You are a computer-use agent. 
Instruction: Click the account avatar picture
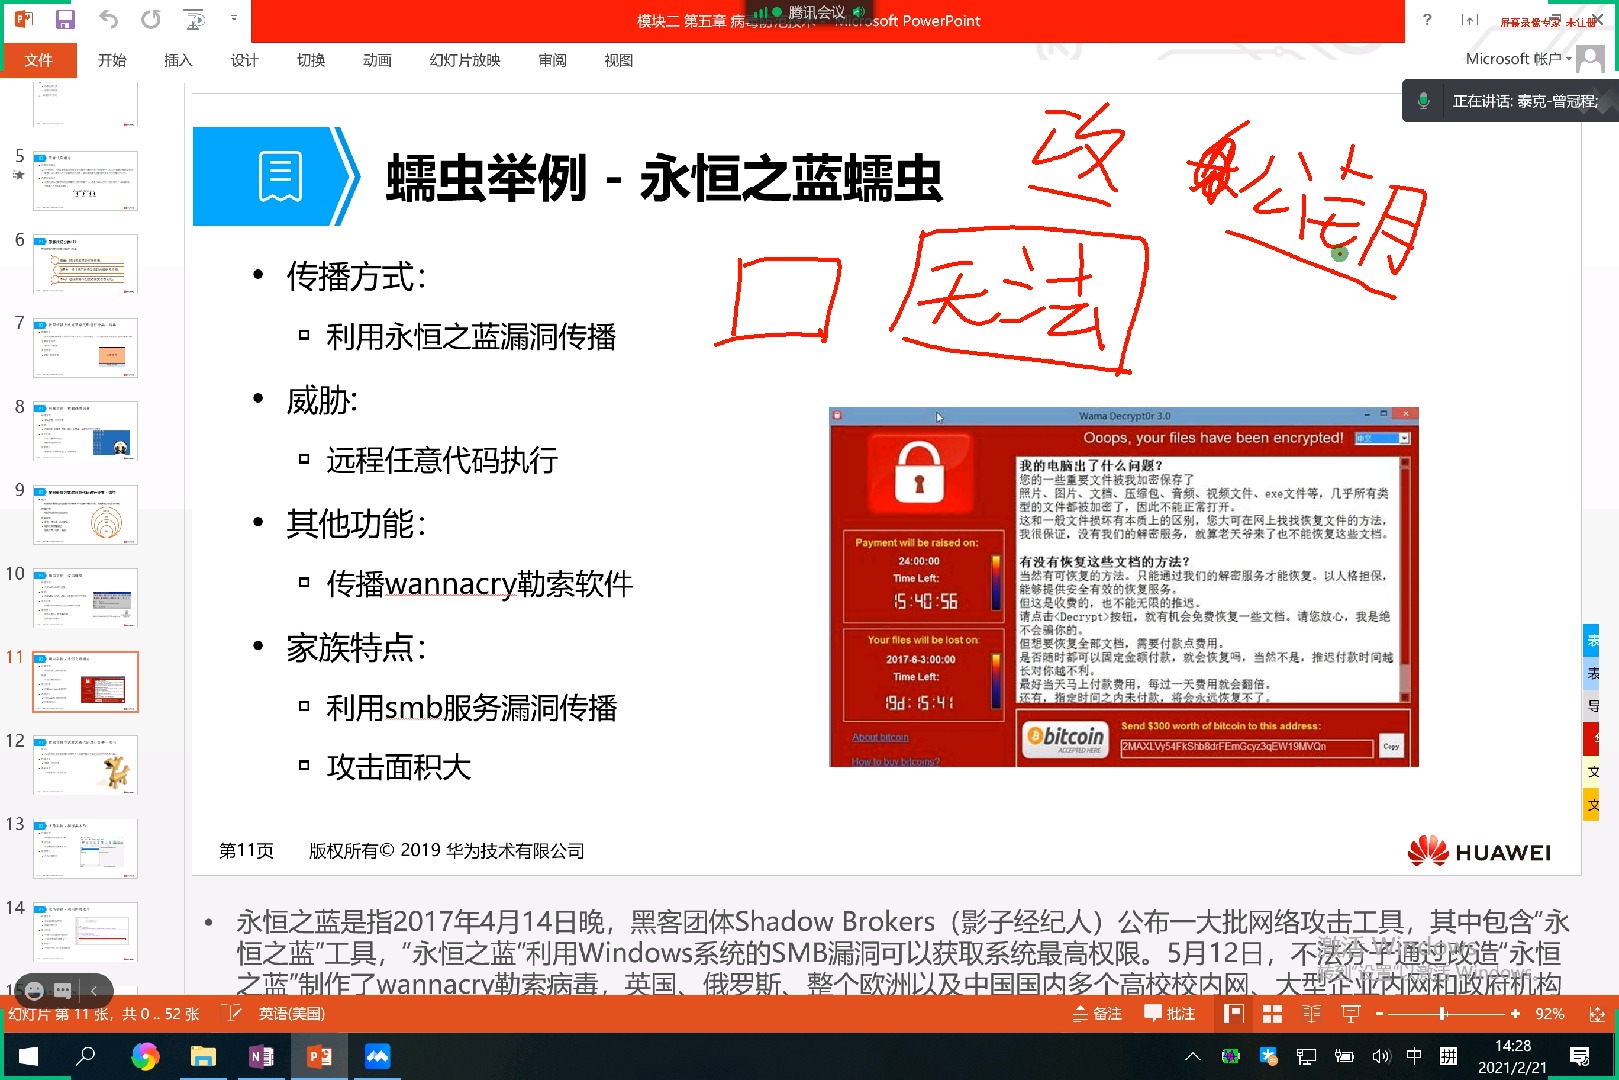[1590, 59]
